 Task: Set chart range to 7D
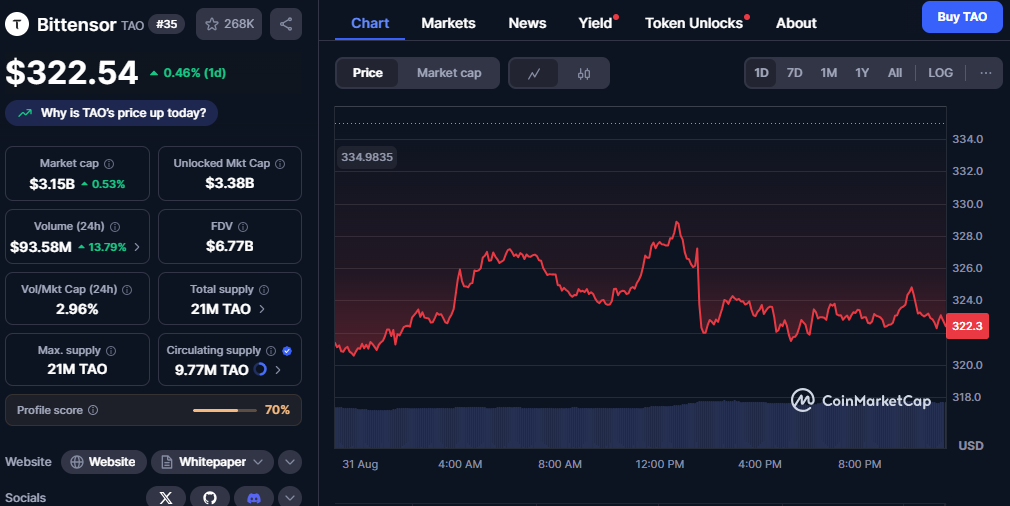pyautogui.click(x=795, y=73)
